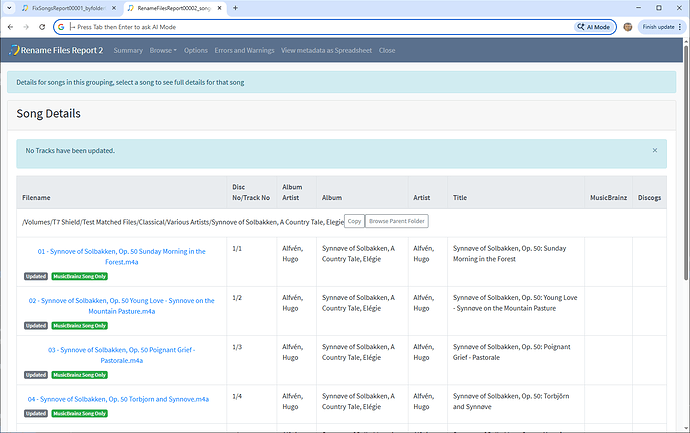
Task: Open the browser profile avatar
Action: point(627,27)
